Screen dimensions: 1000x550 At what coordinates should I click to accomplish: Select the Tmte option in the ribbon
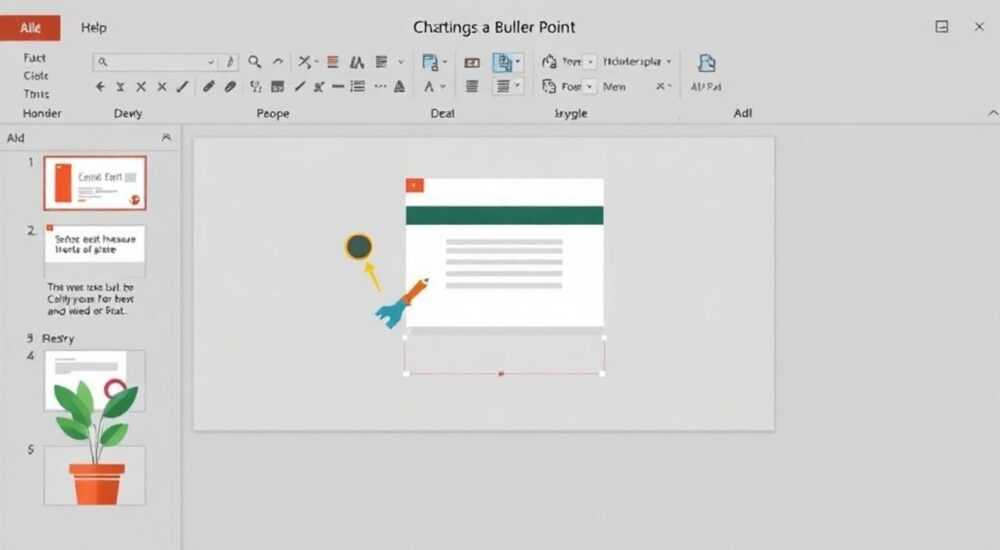point(36,94)
